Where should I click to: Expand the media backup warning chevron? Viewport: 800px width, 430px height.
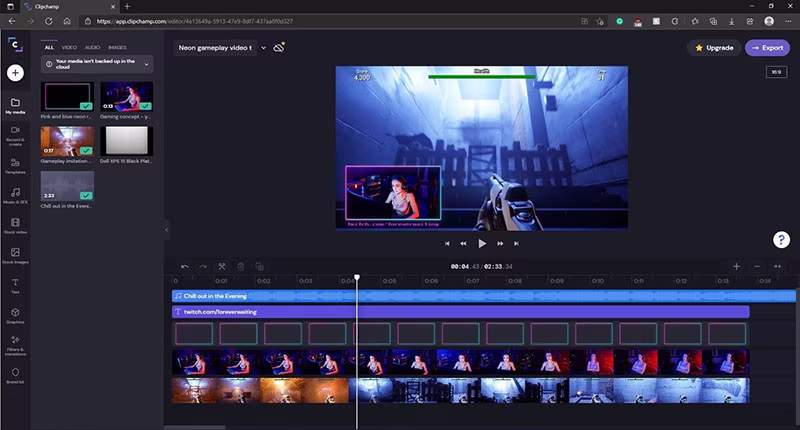point(147,64)
